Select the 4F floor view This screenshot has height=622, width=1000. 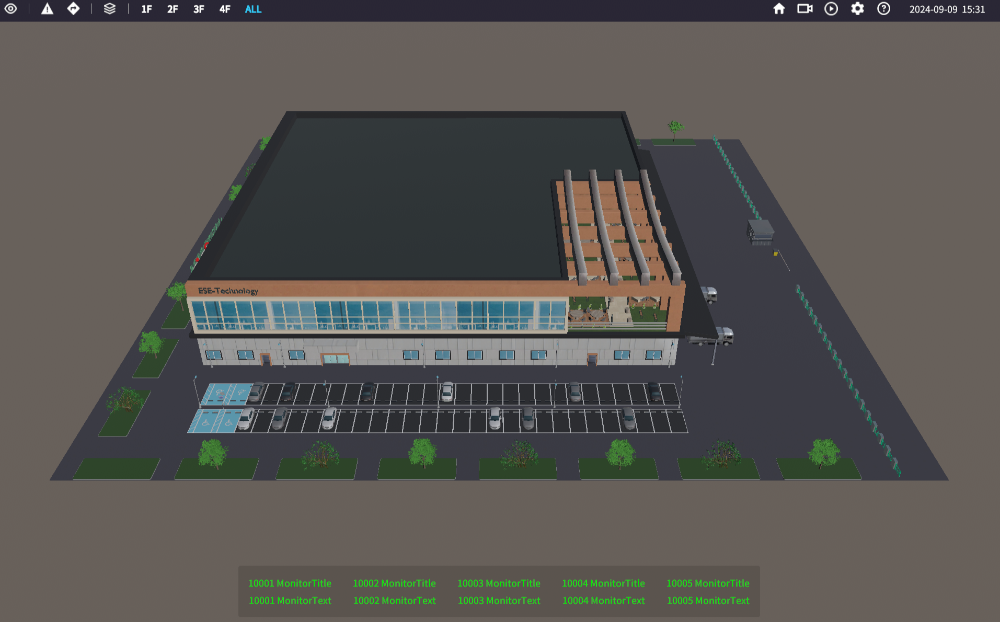[x=225, y=9]
